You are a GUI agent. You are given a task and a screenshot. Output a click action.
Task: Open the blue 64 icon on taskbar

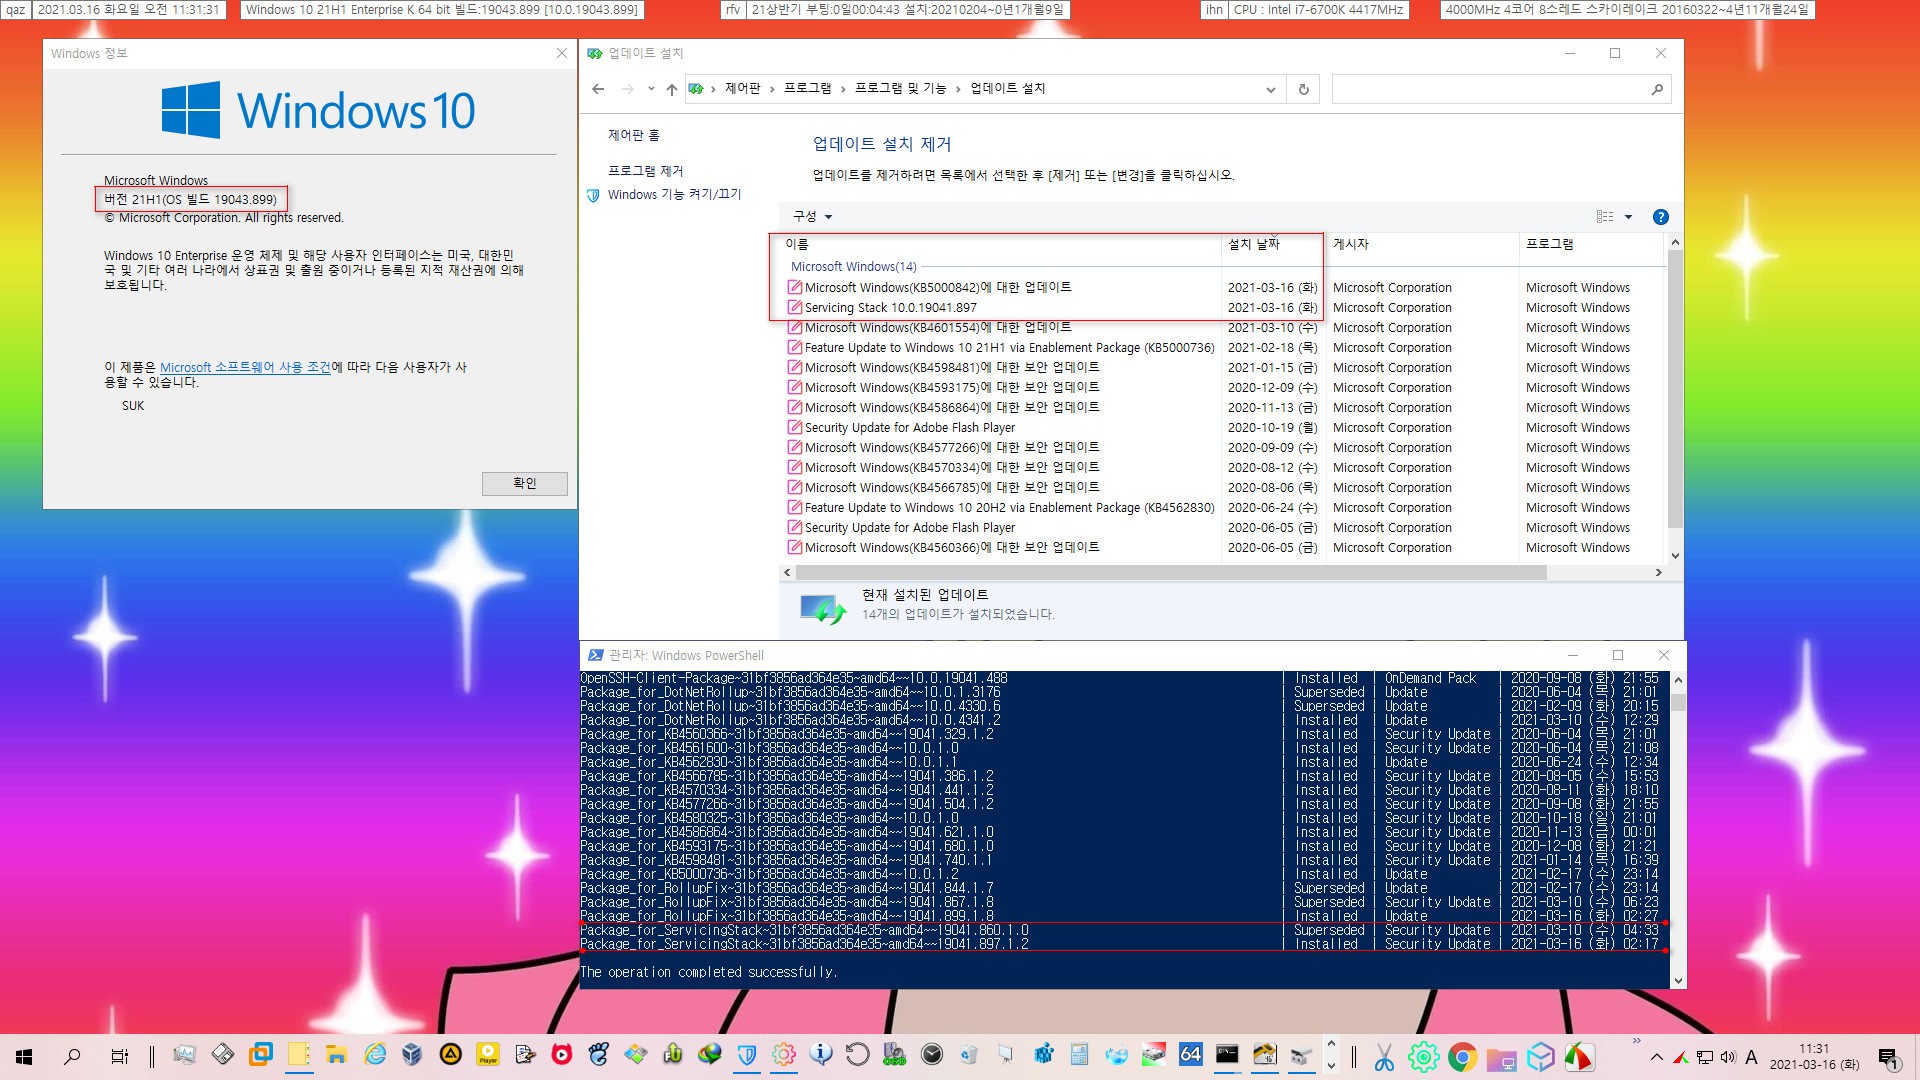click(1190, 1055)
